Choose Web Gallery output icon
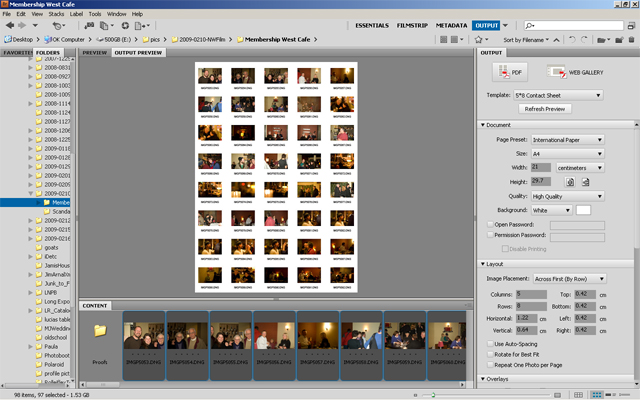 [x=575, y=72]
